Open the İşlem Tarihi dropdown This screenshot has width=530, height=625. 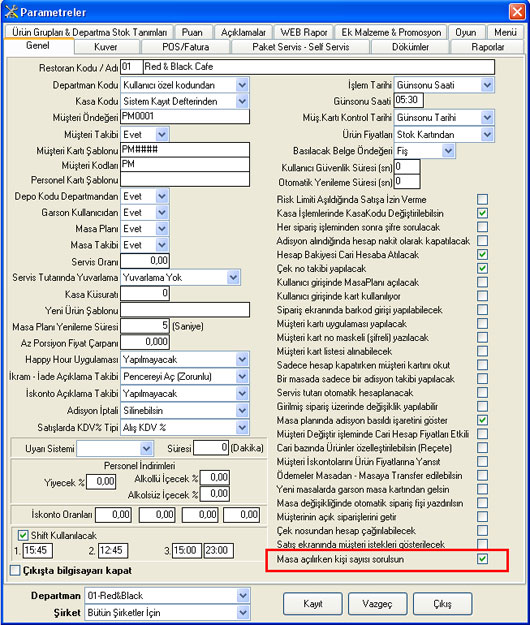[487, 85]
